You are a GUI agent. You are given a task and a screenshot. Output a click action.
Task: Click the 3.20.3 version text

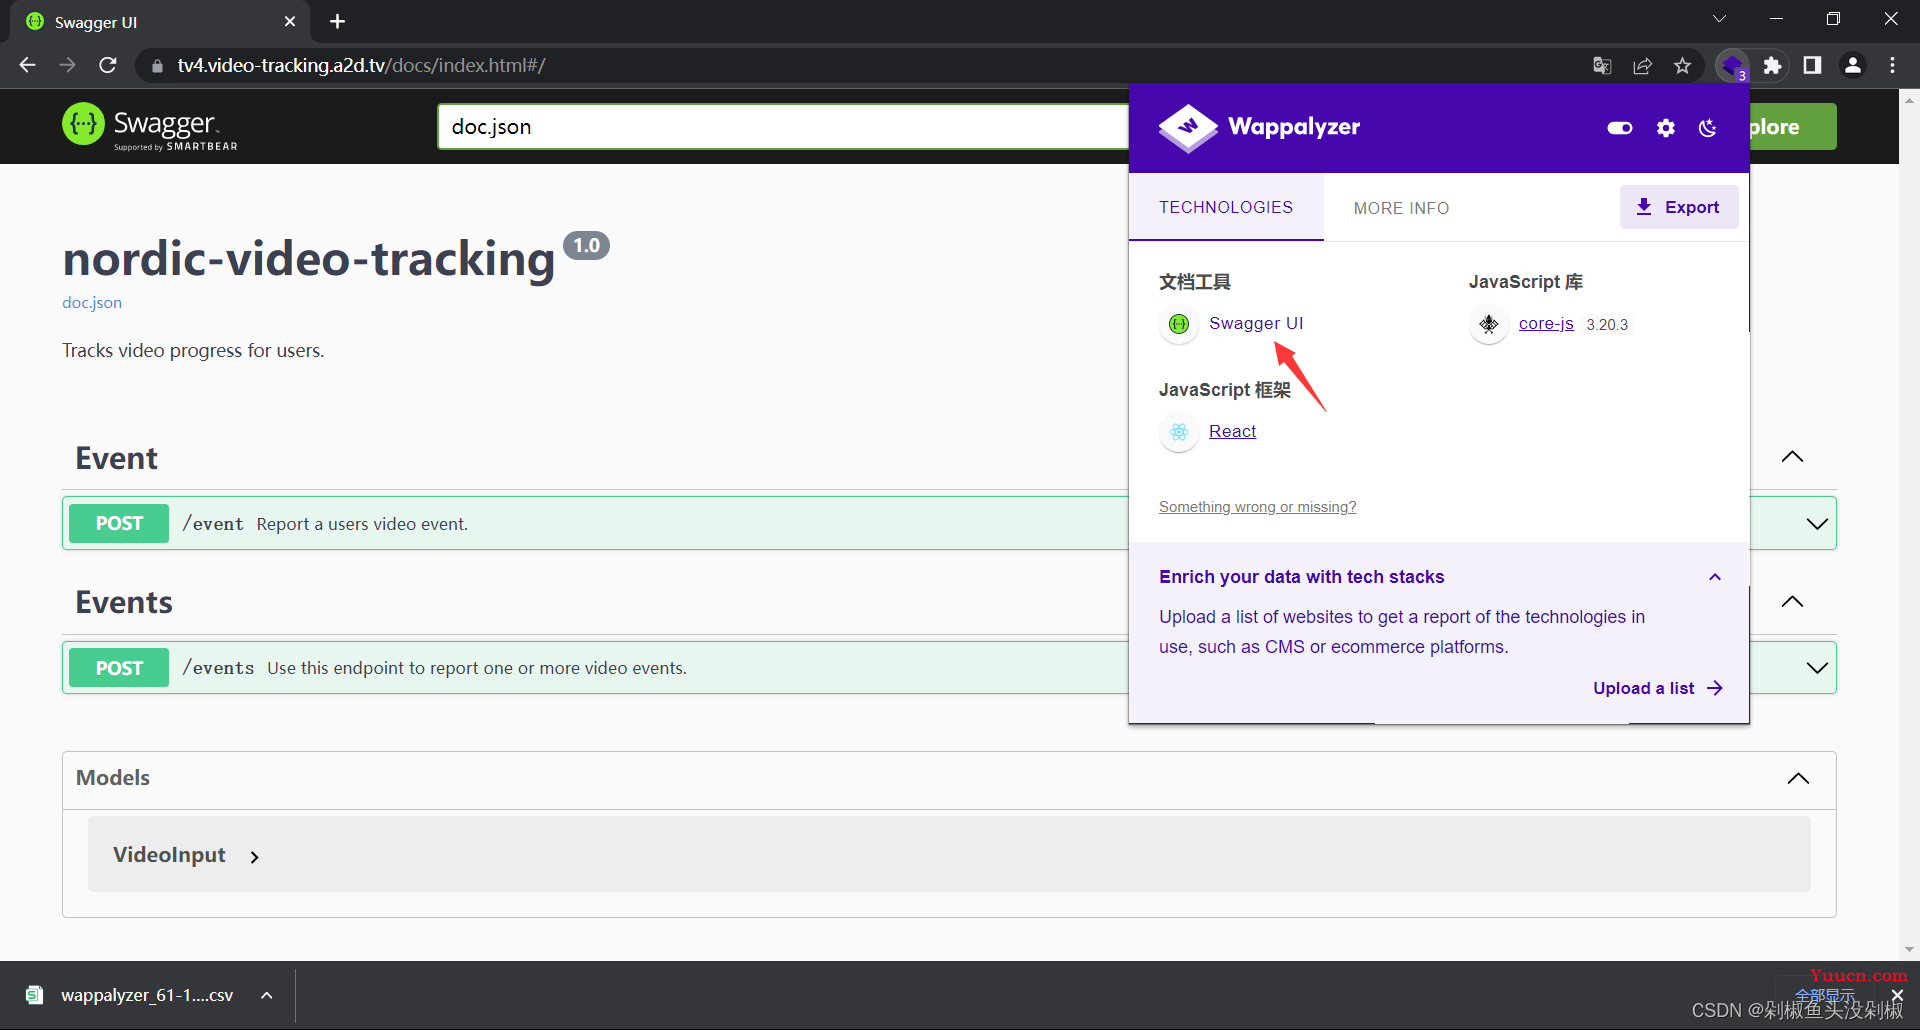click(1607, 325)
